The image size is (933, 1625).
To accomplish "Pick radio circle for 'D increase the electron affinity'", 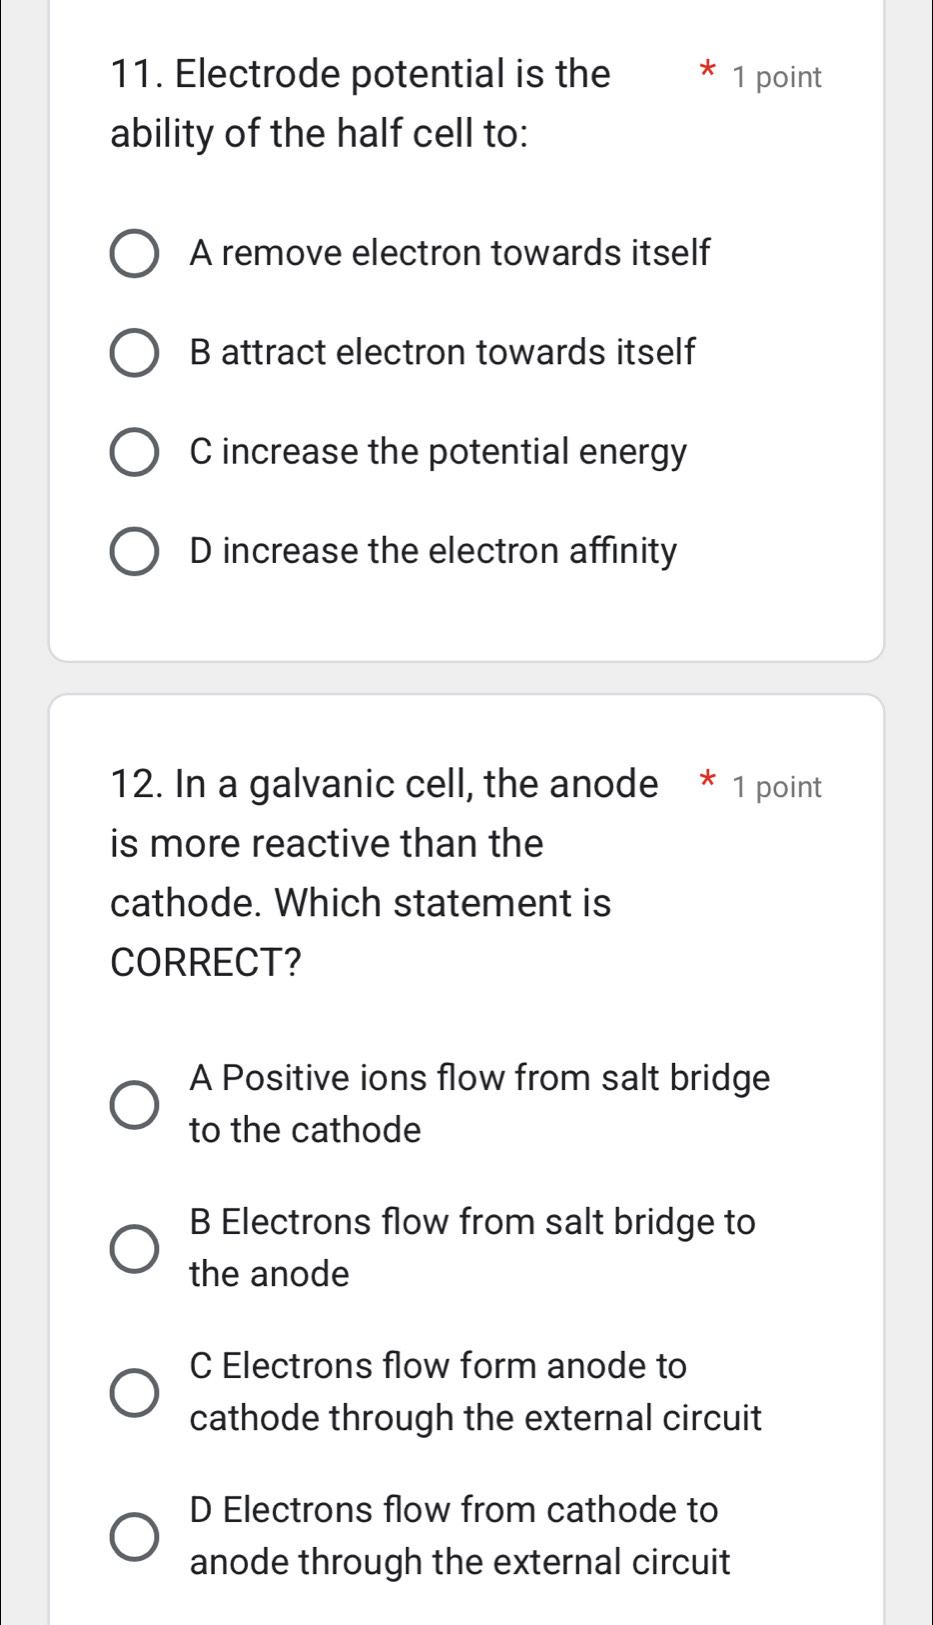I will pos(133,552).
